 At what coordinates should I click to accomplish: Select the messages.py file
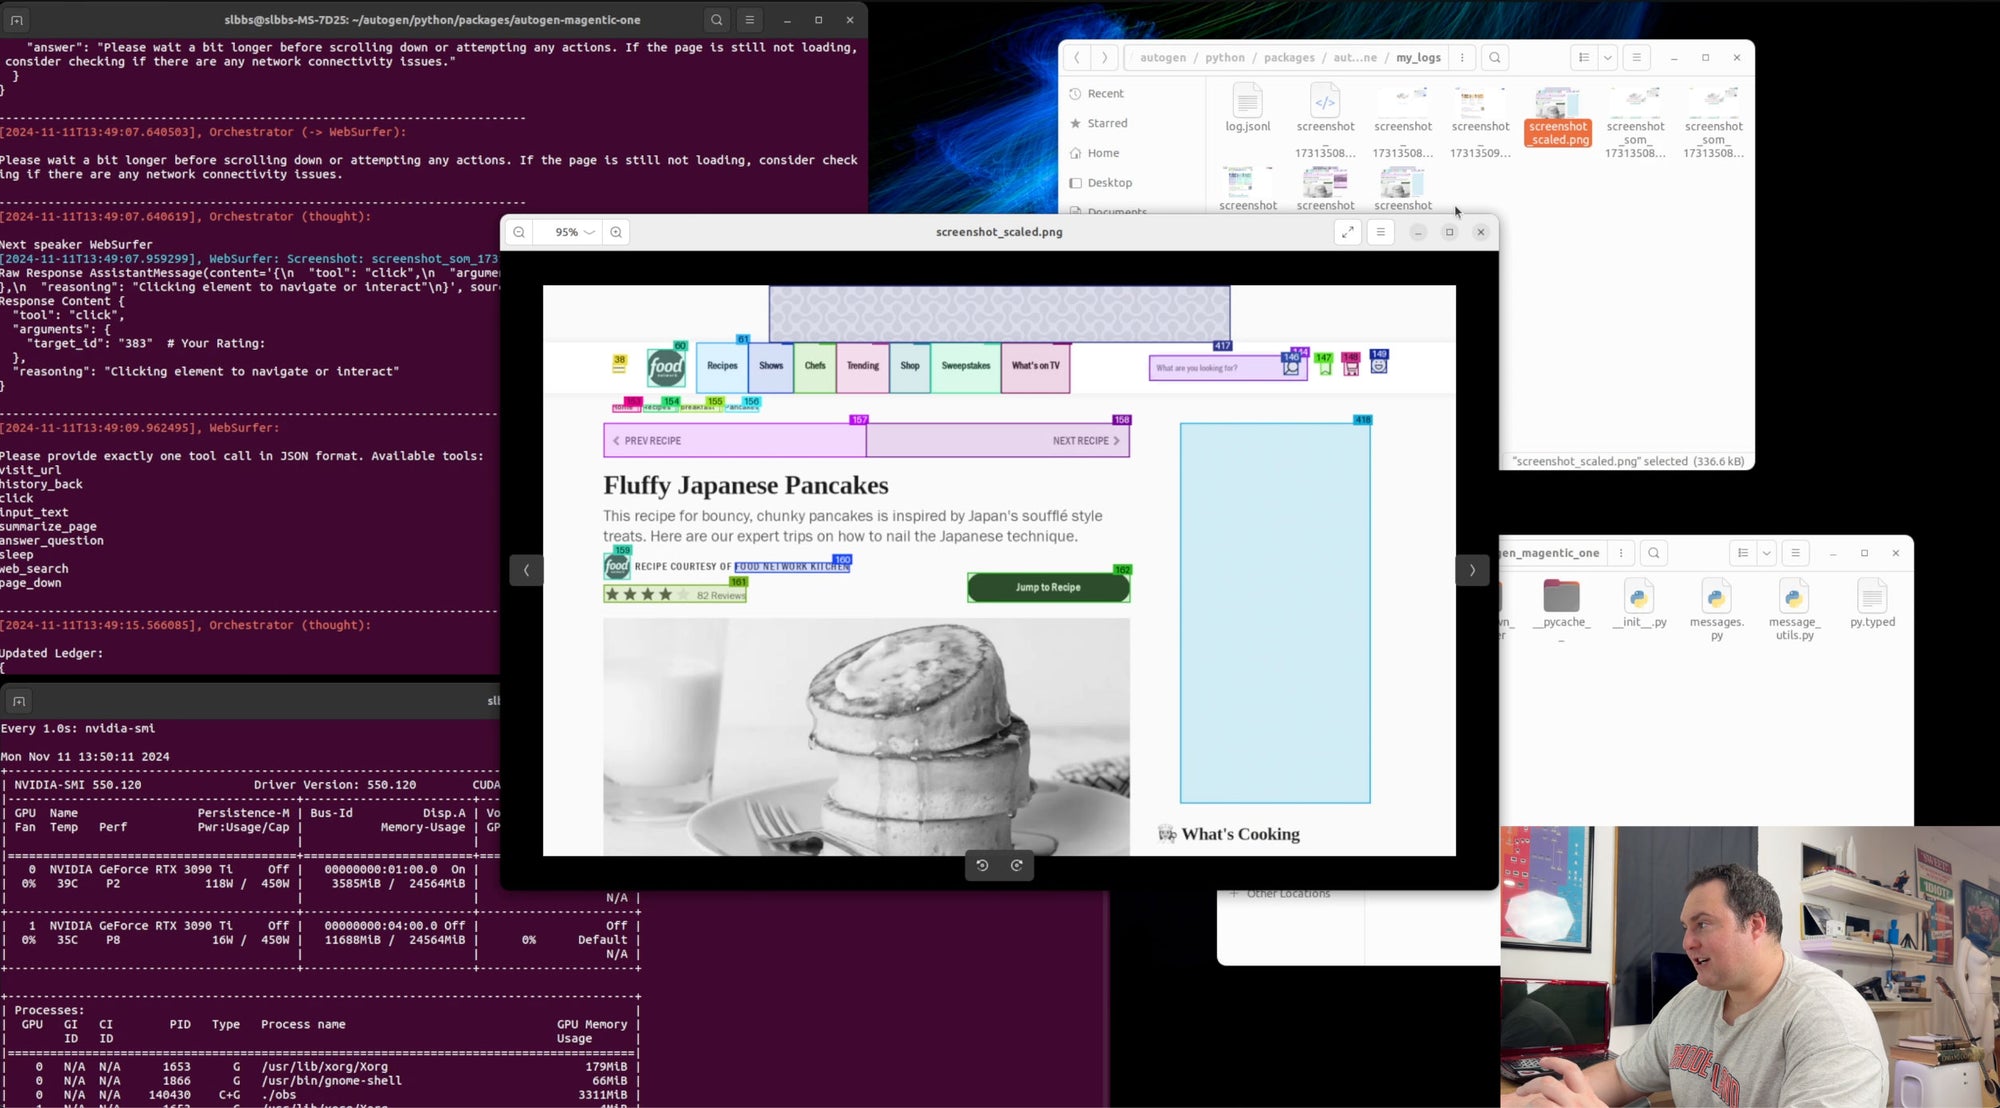[1717, 608]
